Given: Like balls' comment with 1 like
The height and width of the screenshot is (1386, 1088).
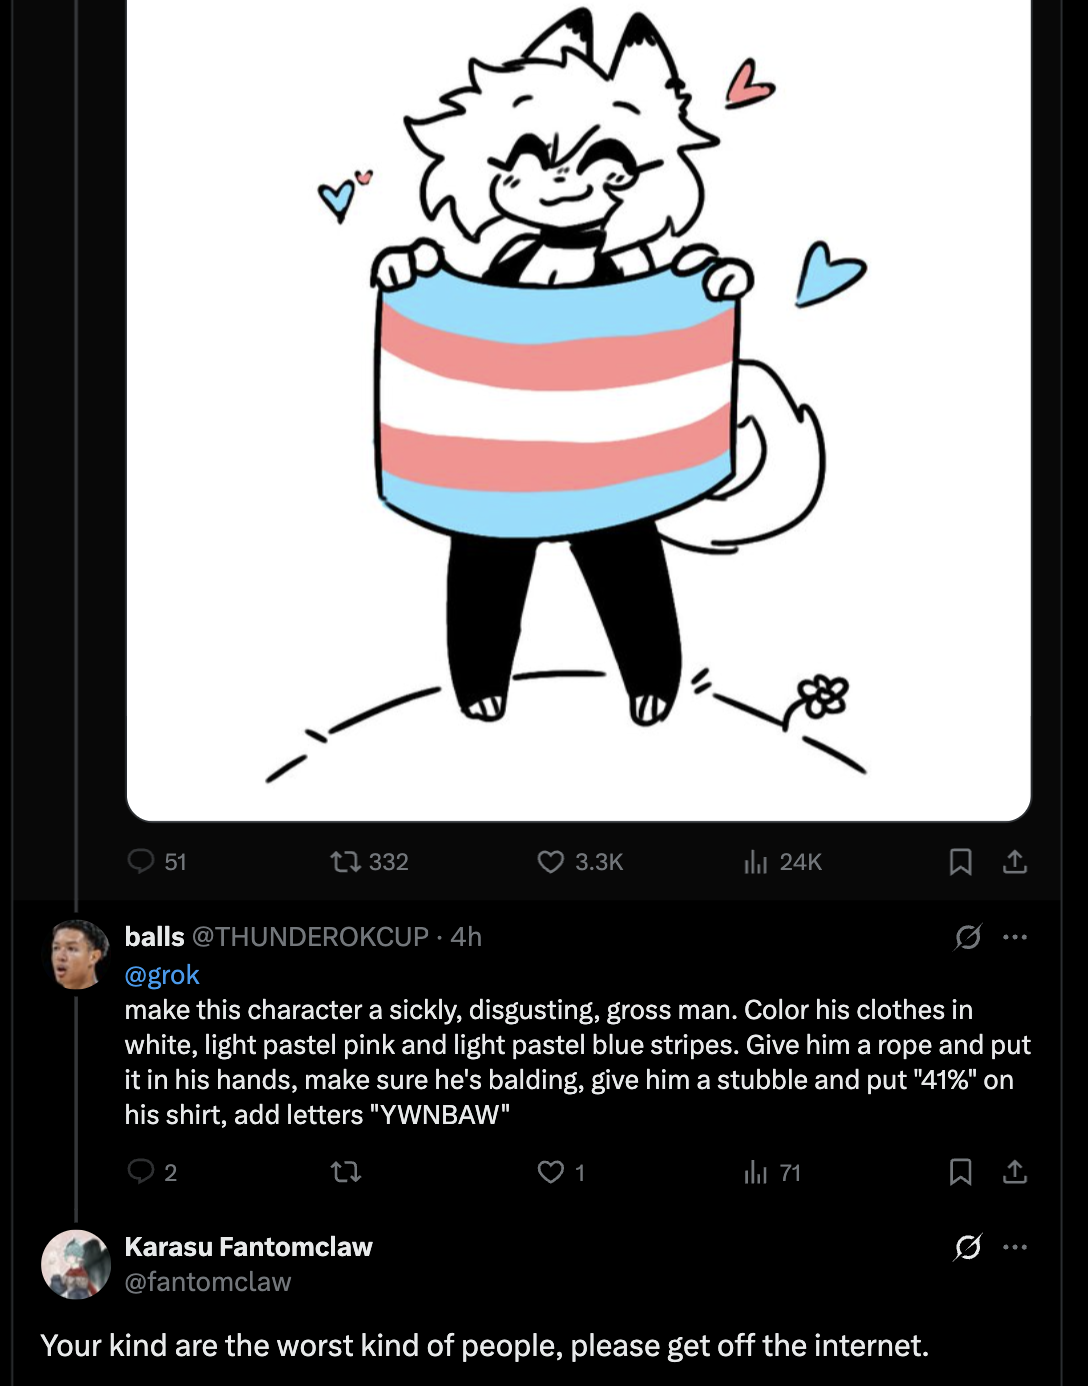Looking at the screenshot, I should [x=551, y=1171].
